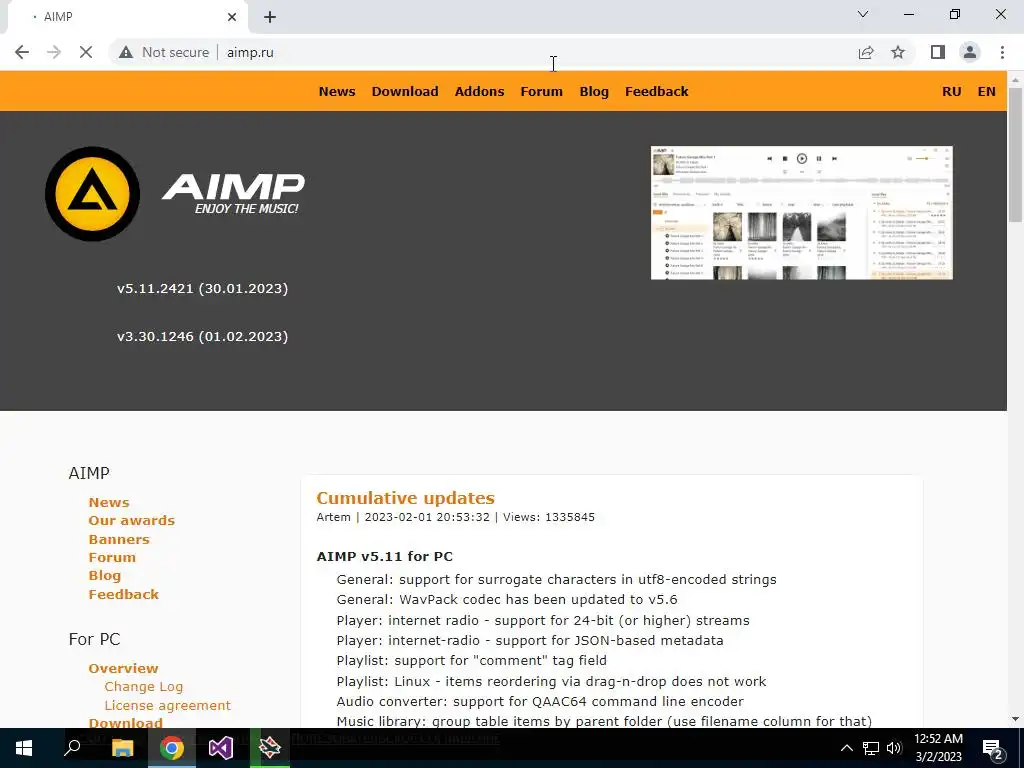This screenshot has width=1024, height=768.
Task: Open Banners sidebar link
Action: (x=119, y=539)
